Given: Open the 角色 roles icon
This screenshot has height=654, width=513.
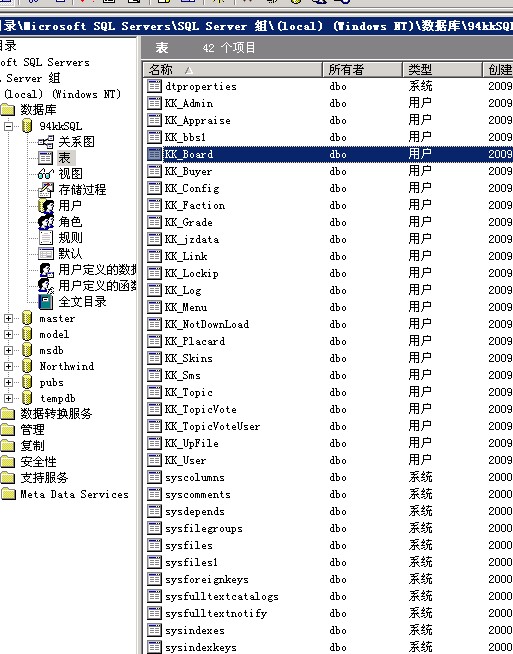Looking at the screenshot, I should [x=46, y=222].
